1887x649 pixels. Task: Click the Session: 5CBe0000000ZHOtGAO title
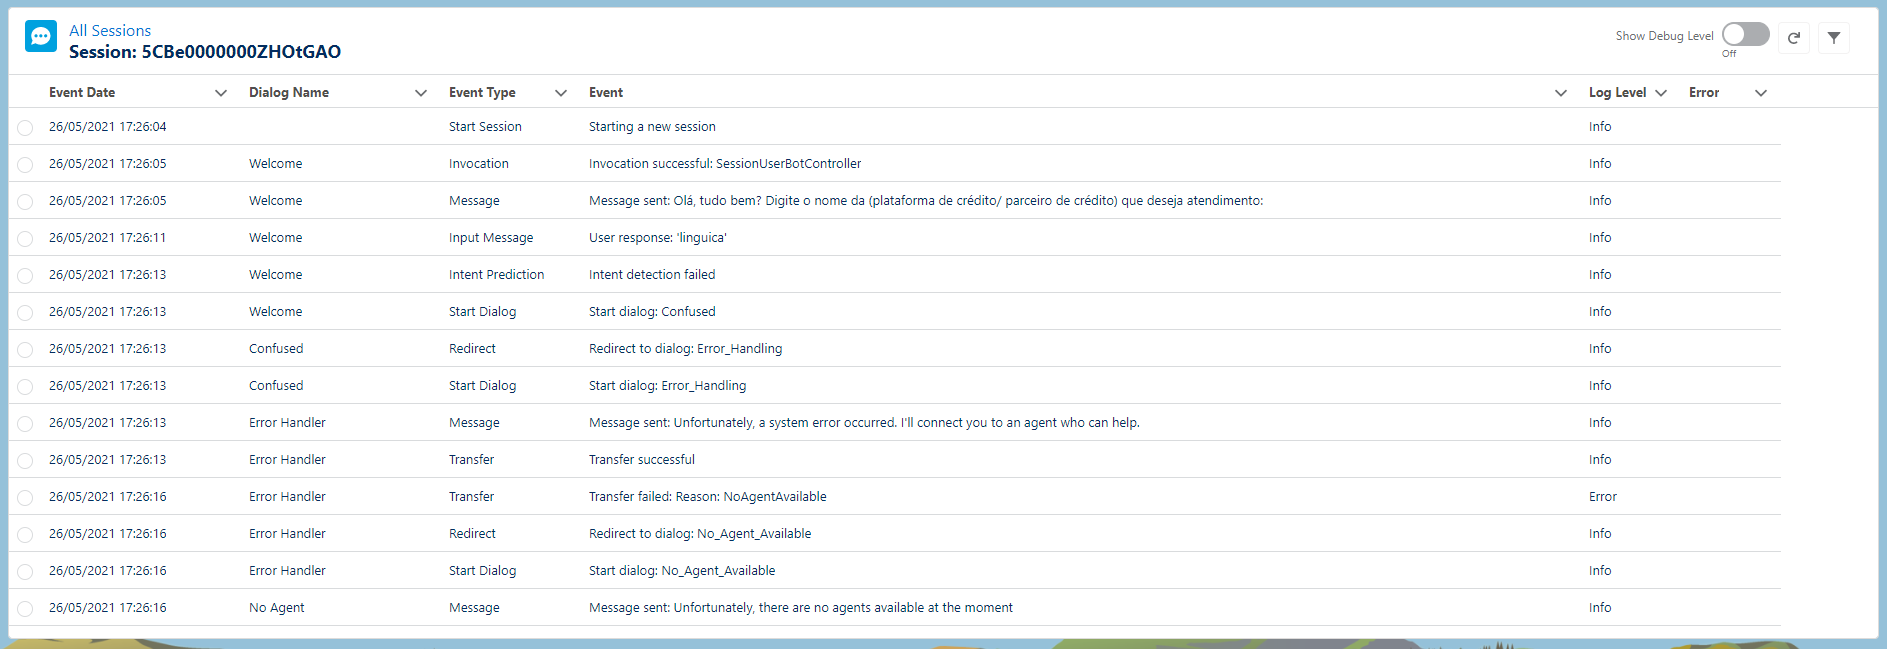point(205,52)
